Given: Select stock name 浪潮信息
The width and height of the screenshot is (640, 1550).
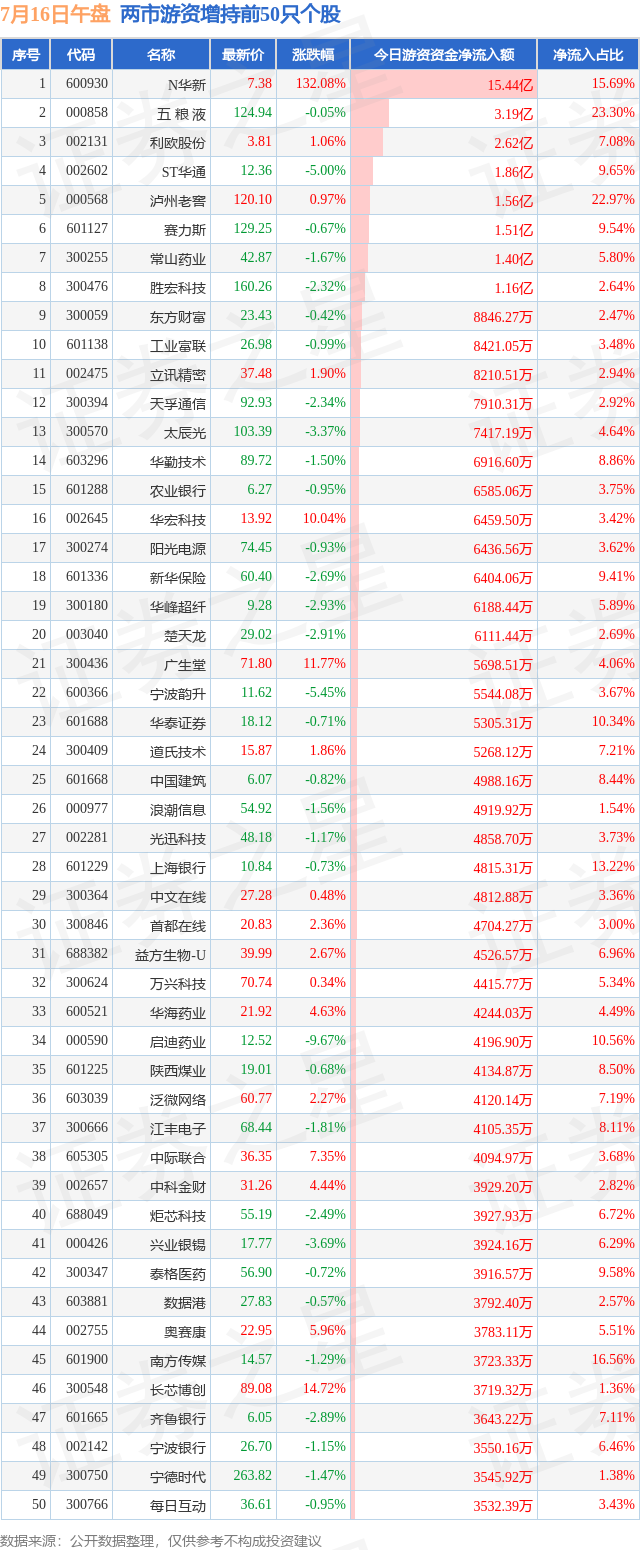Looking at the screenshot, I should click(178, 809).
